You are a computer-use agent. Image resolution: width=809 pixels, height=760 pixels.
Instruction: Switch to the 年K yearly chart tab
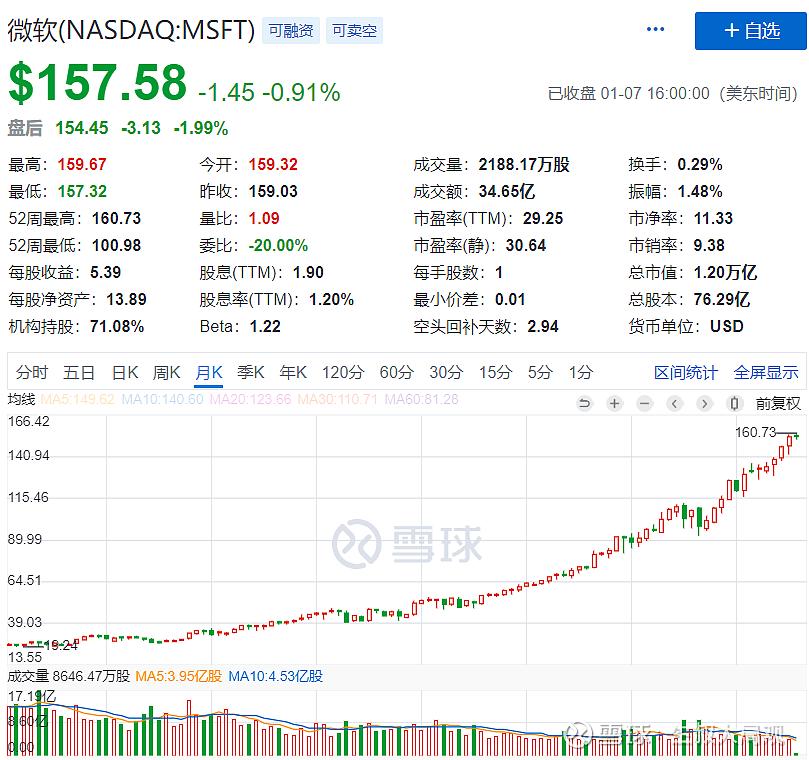293,373
